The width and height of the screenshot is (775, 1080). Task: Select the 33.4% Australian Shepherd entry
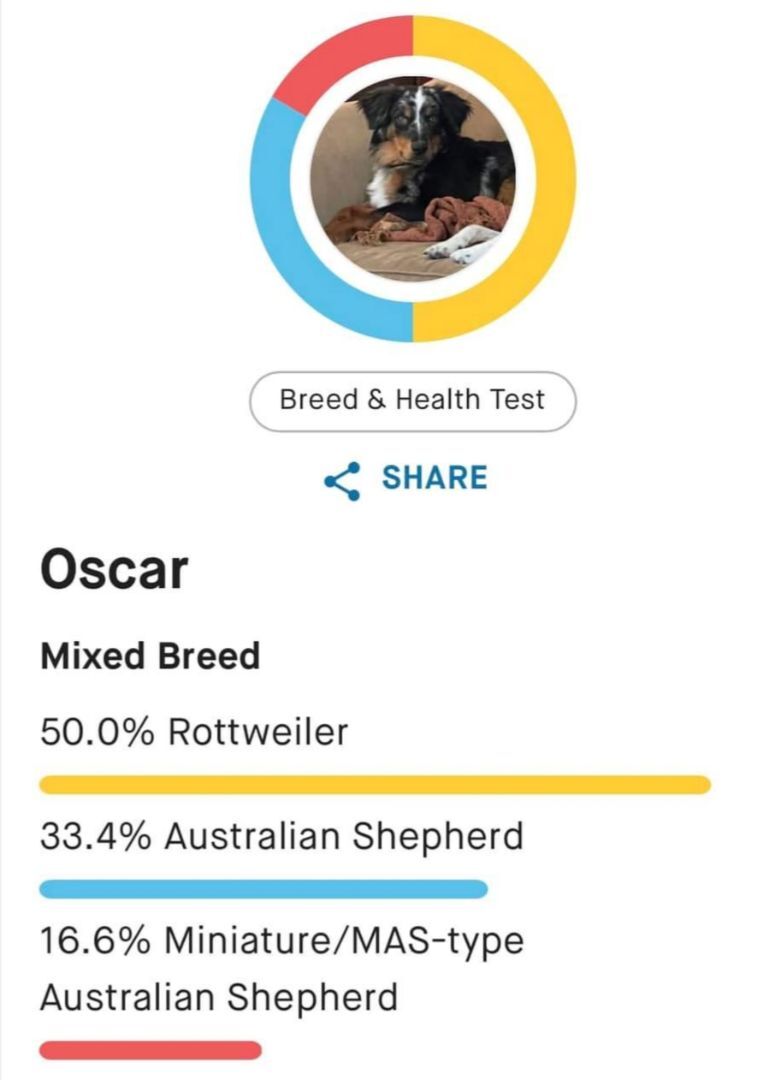click(282, 836)
